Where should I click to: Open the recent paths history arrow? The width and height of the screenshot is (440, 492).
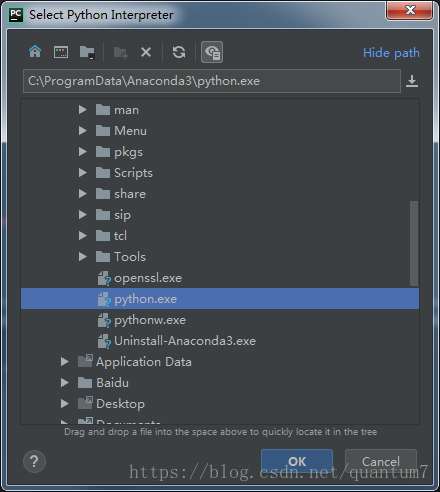(412, 81)
